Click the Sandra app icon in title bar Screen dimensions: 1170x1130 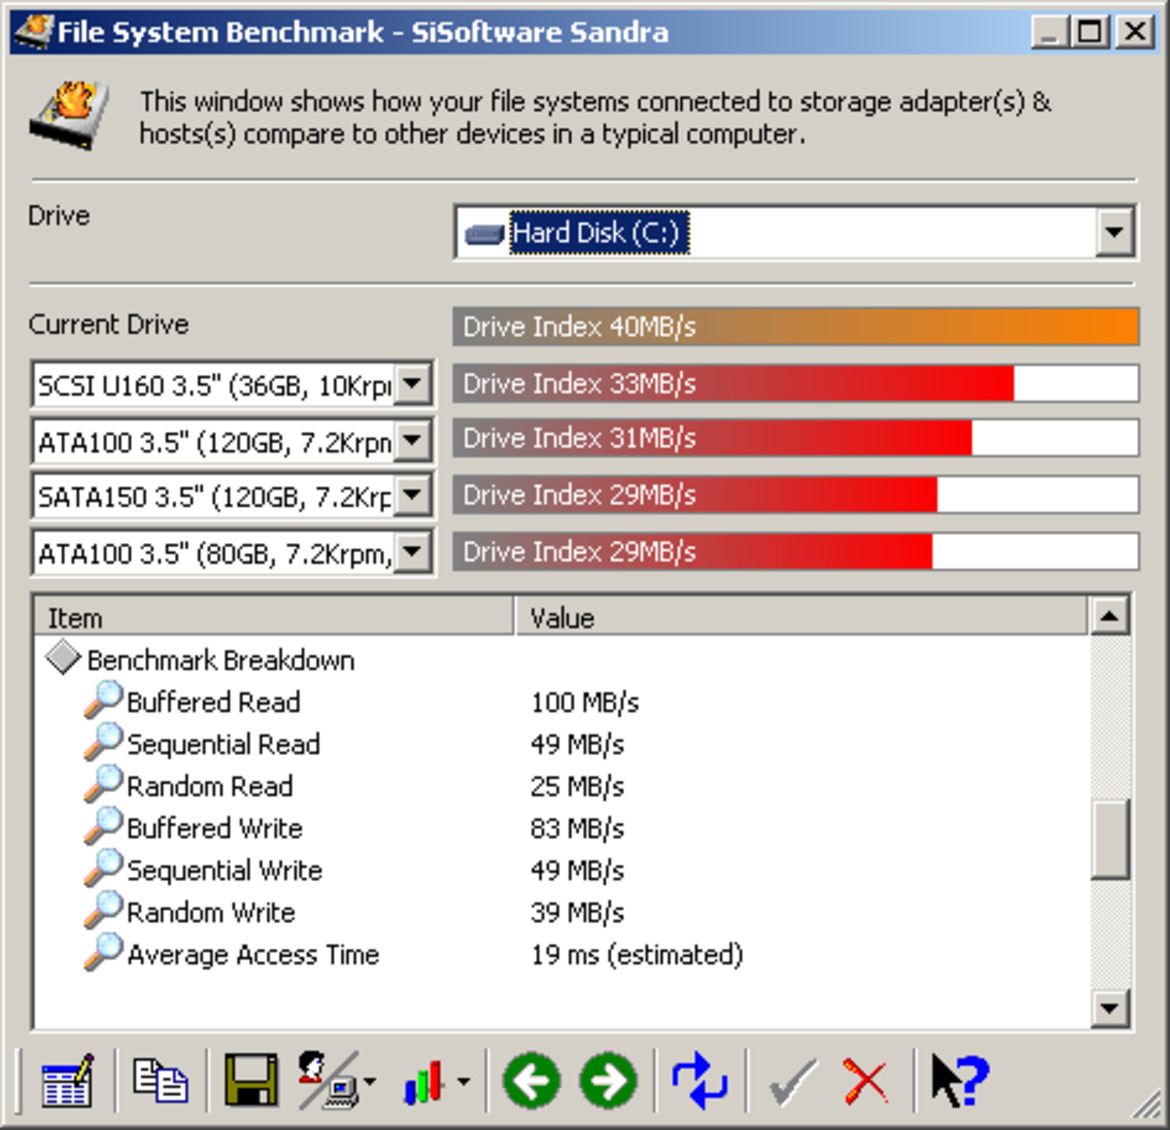pyautogui.click(x=33, y=31)
